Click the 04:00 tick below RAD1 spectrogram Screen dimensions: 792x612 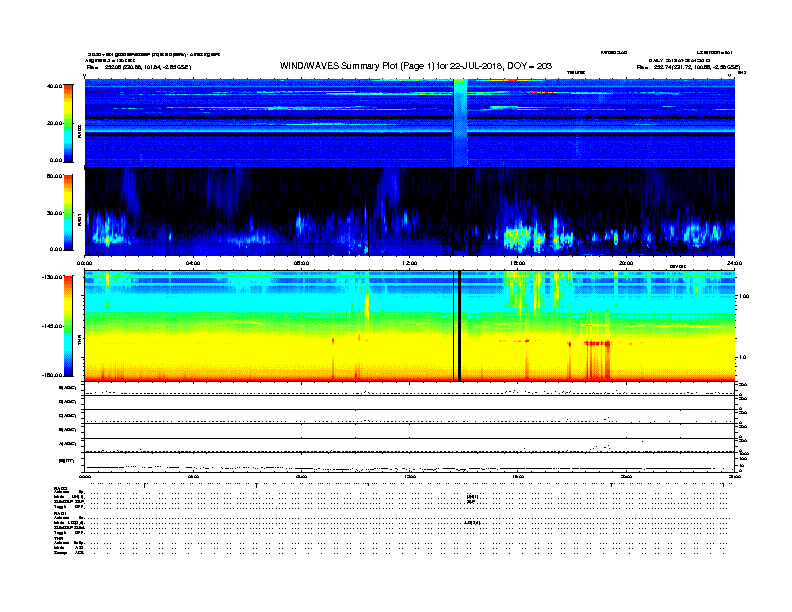click(193, 263)
